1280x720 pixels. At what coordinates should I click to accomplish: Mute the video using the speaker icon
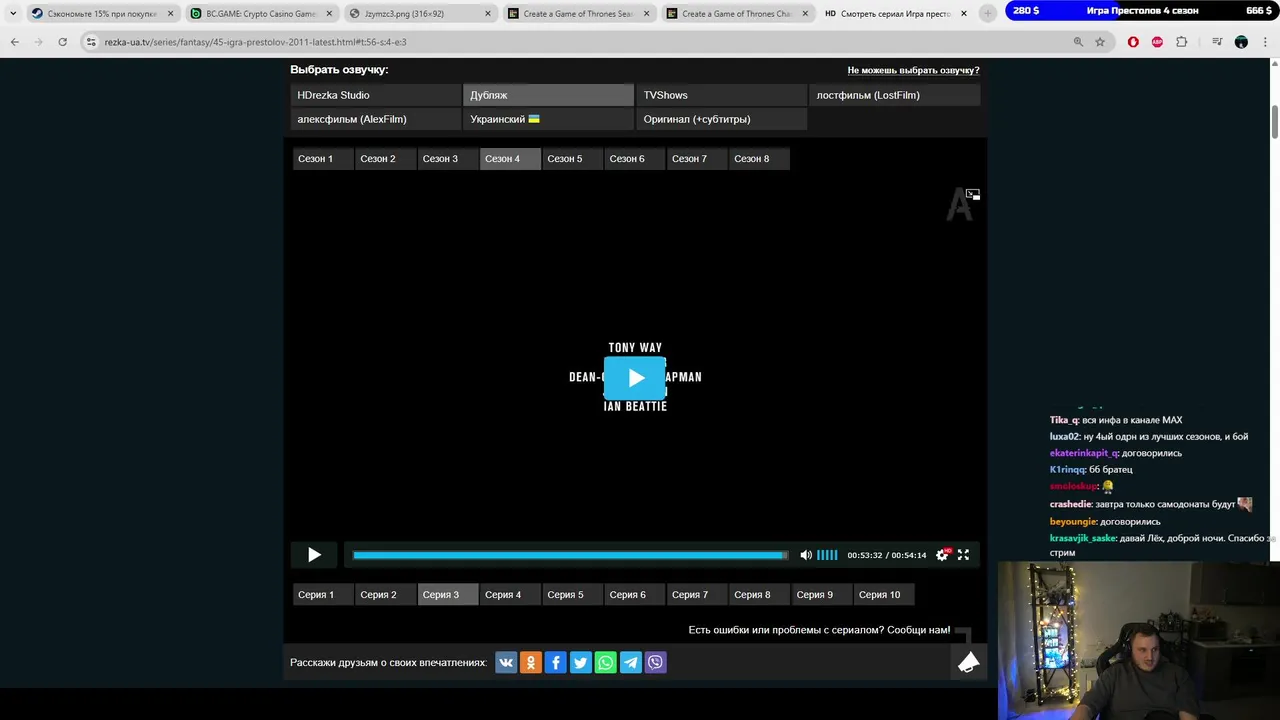click(x=806, y=555)
